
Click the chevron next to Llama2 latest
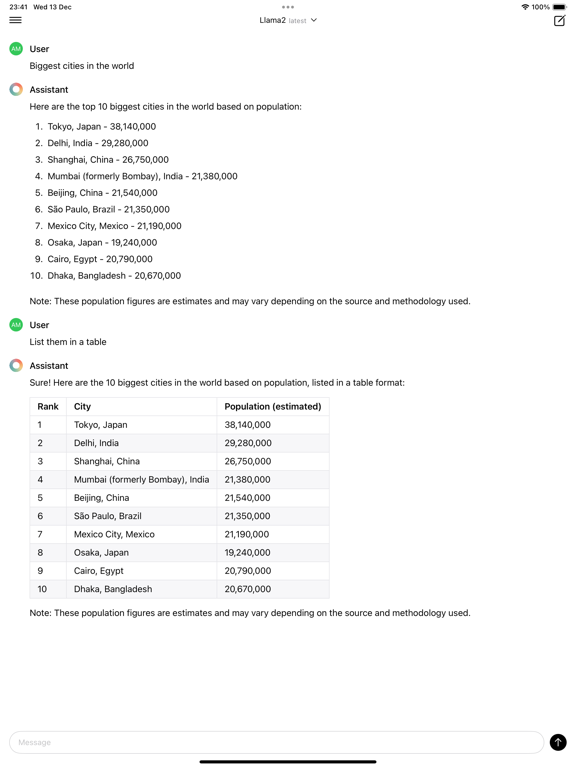click(314, 20)
